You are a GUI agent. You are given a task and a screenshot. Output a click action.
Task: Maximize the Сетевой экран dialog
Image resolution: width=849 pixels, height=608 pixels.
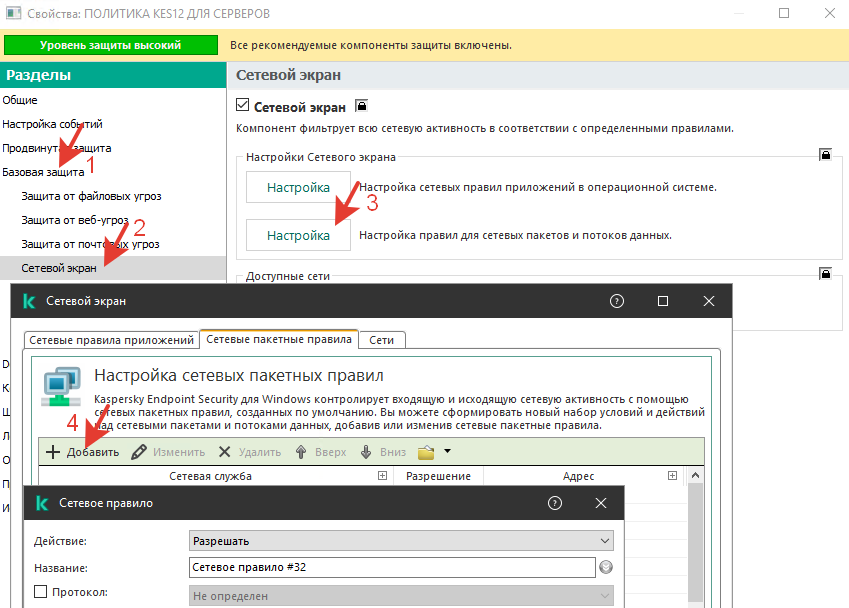[x=663, y=301]
